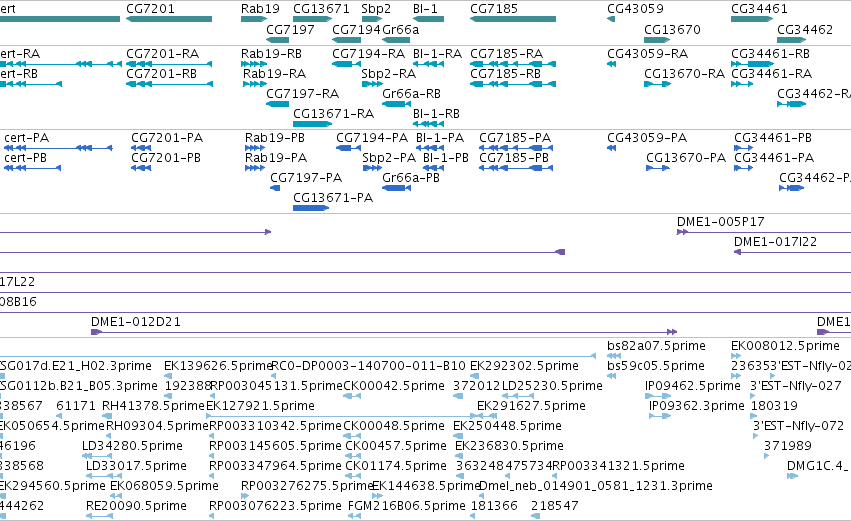Select EST CK00042.5prime label
The height and width of the screenshot is (521, 851).
point(394,385)
